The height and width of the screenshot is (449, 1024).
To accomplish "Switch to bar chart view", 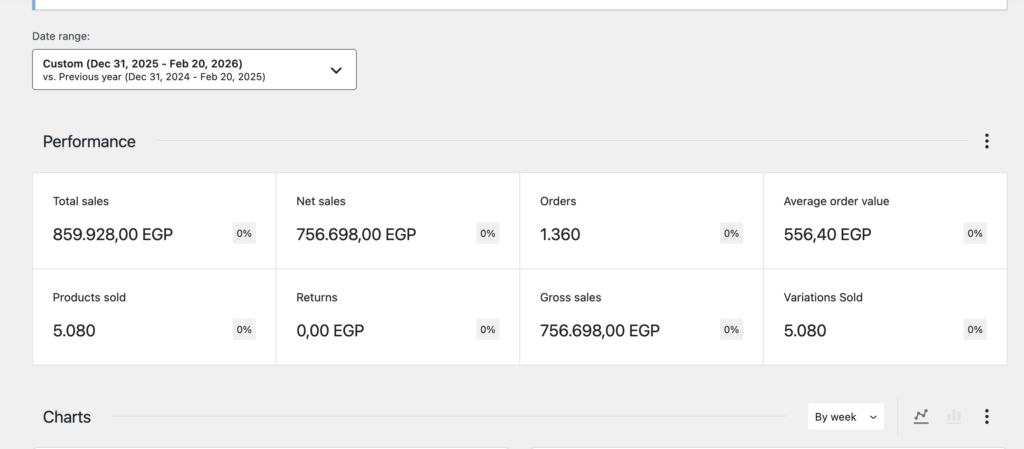I will (954, 417).
